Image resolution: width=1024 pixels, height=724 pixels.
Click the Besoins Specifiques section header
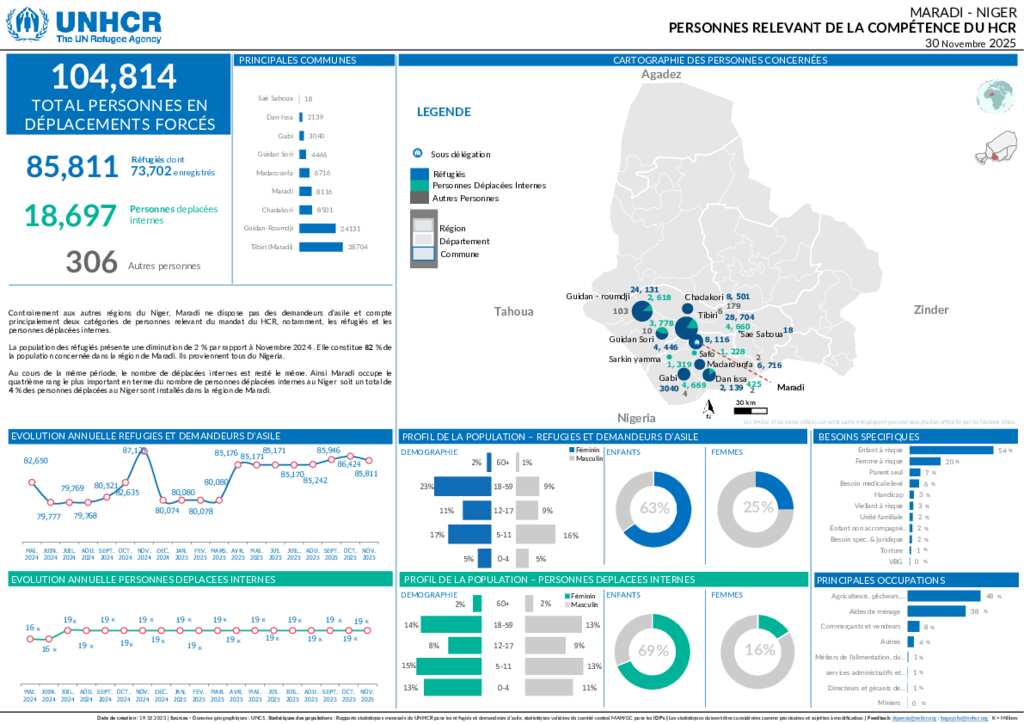pos(914,437)
